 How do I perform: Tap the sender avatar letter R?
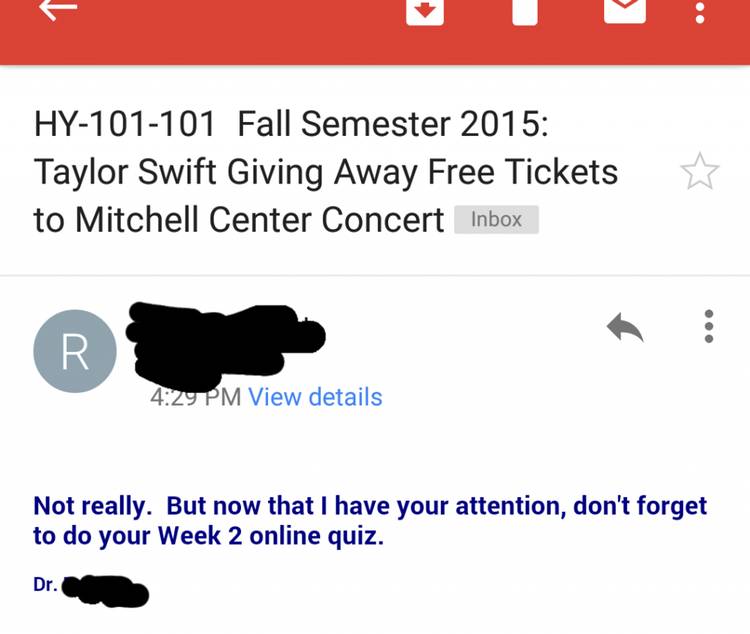75,351
